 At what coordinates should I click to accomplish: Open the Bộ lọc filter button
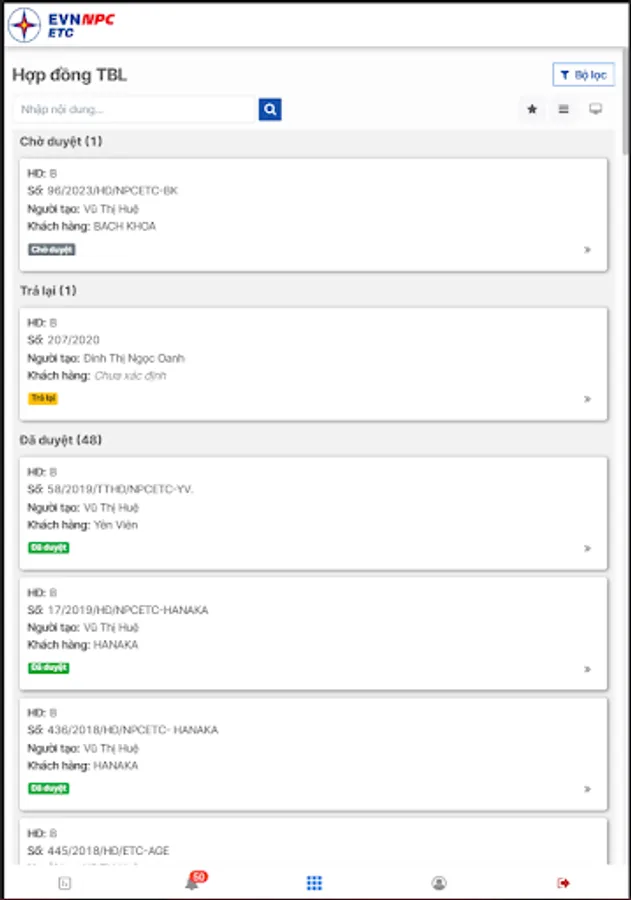click(584, 75)
